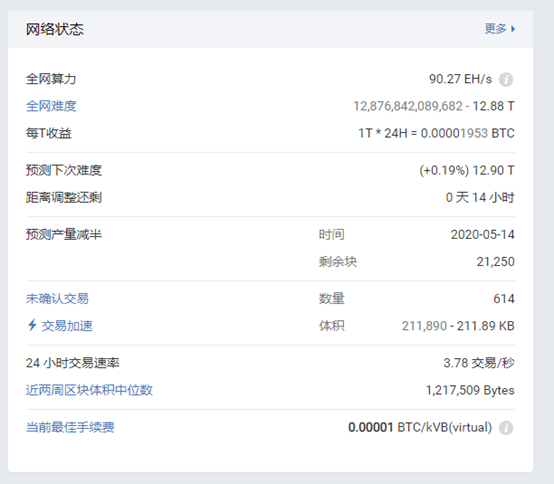
Task: Open the 未确认交易 link
Action: point(57,299)
